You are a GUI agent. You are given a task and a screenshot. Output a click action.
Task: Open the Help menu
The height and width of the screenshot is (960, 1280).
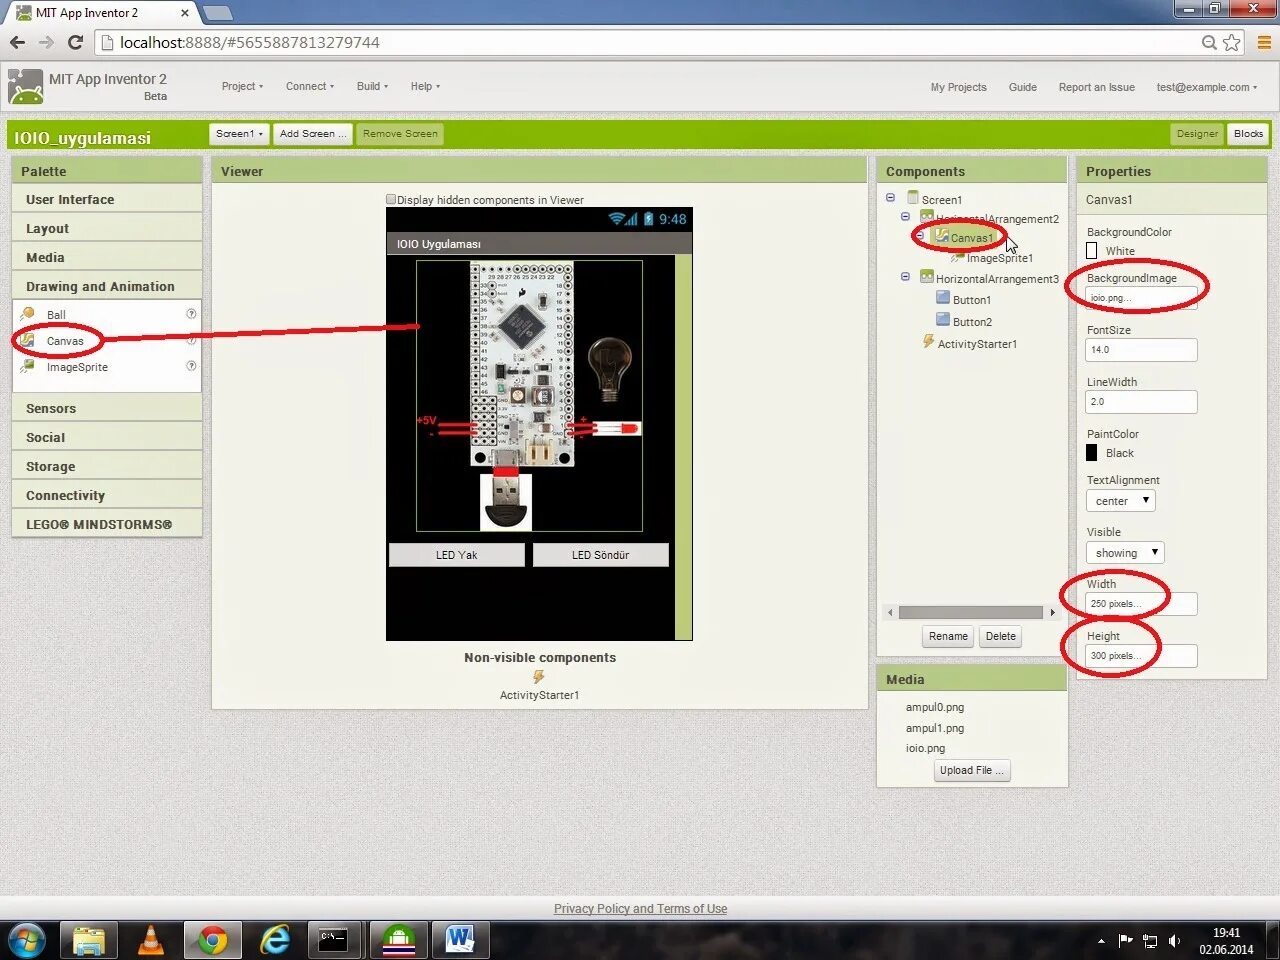pos(425,86)
